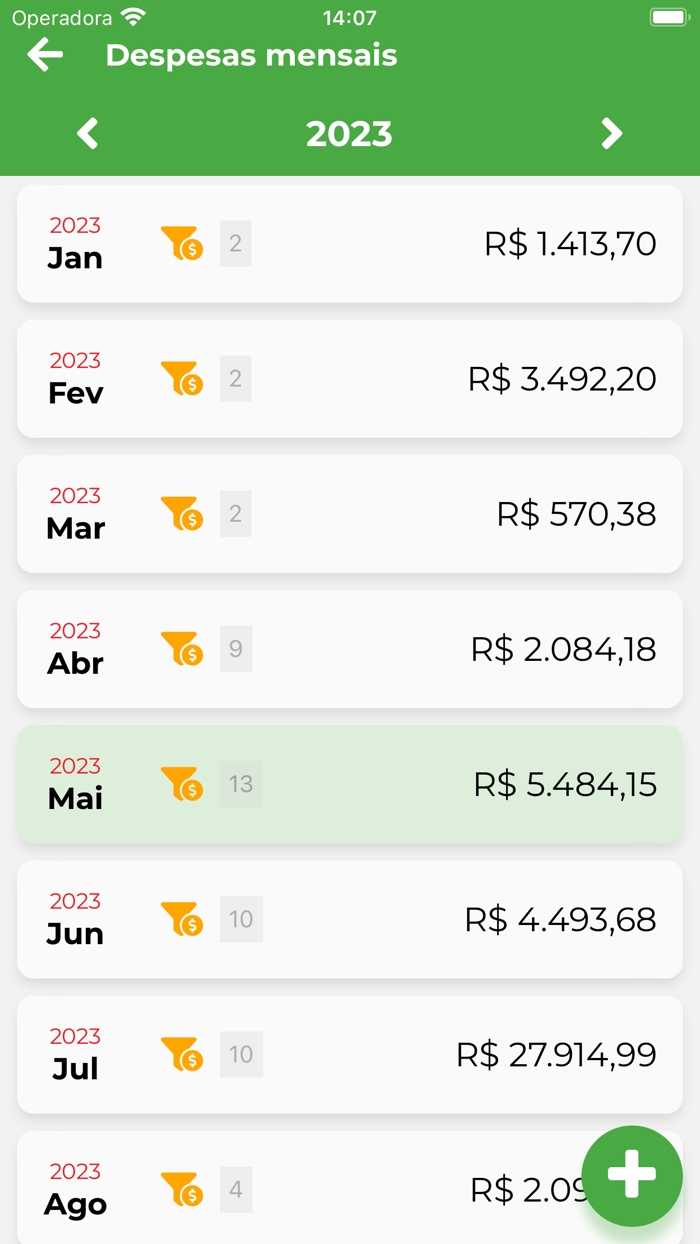Select the 2023 year label
Screen dimensions: 700x1244
[x=350, y=133]
